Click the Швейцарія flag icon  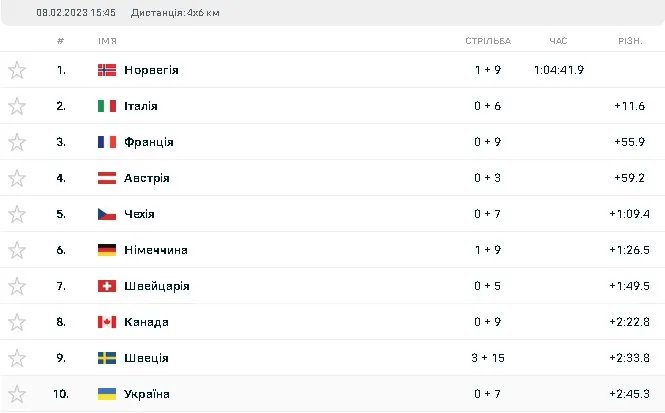[107, 286]
